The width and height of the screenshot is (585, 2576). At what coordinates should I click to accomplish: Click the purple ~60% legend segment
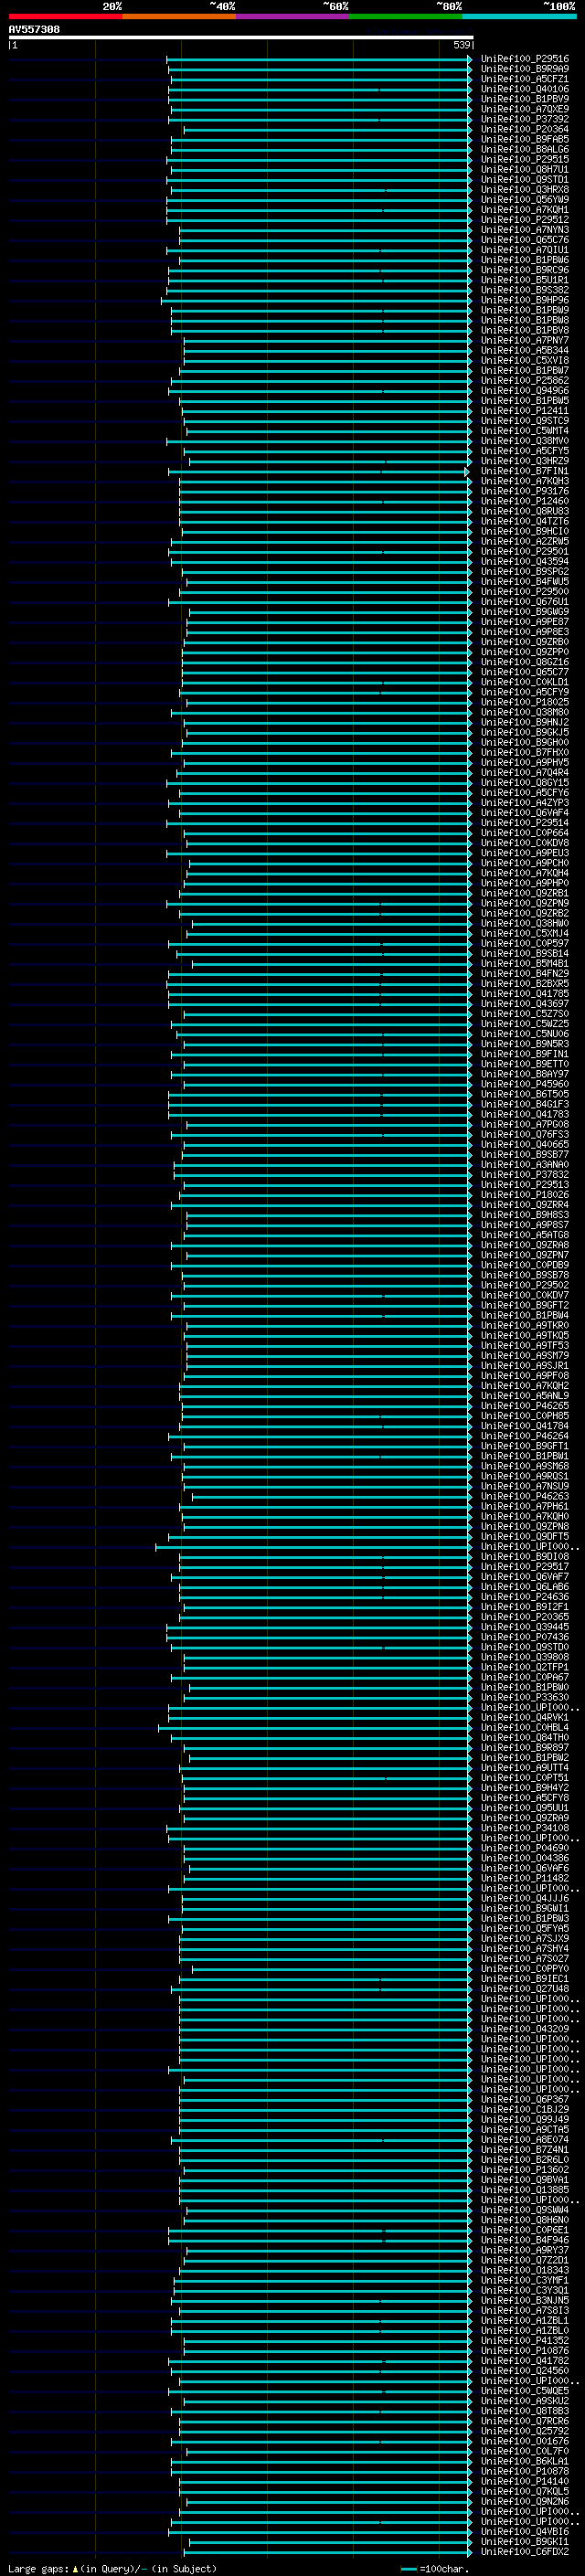pyautogui.click(x=293, y=16)
